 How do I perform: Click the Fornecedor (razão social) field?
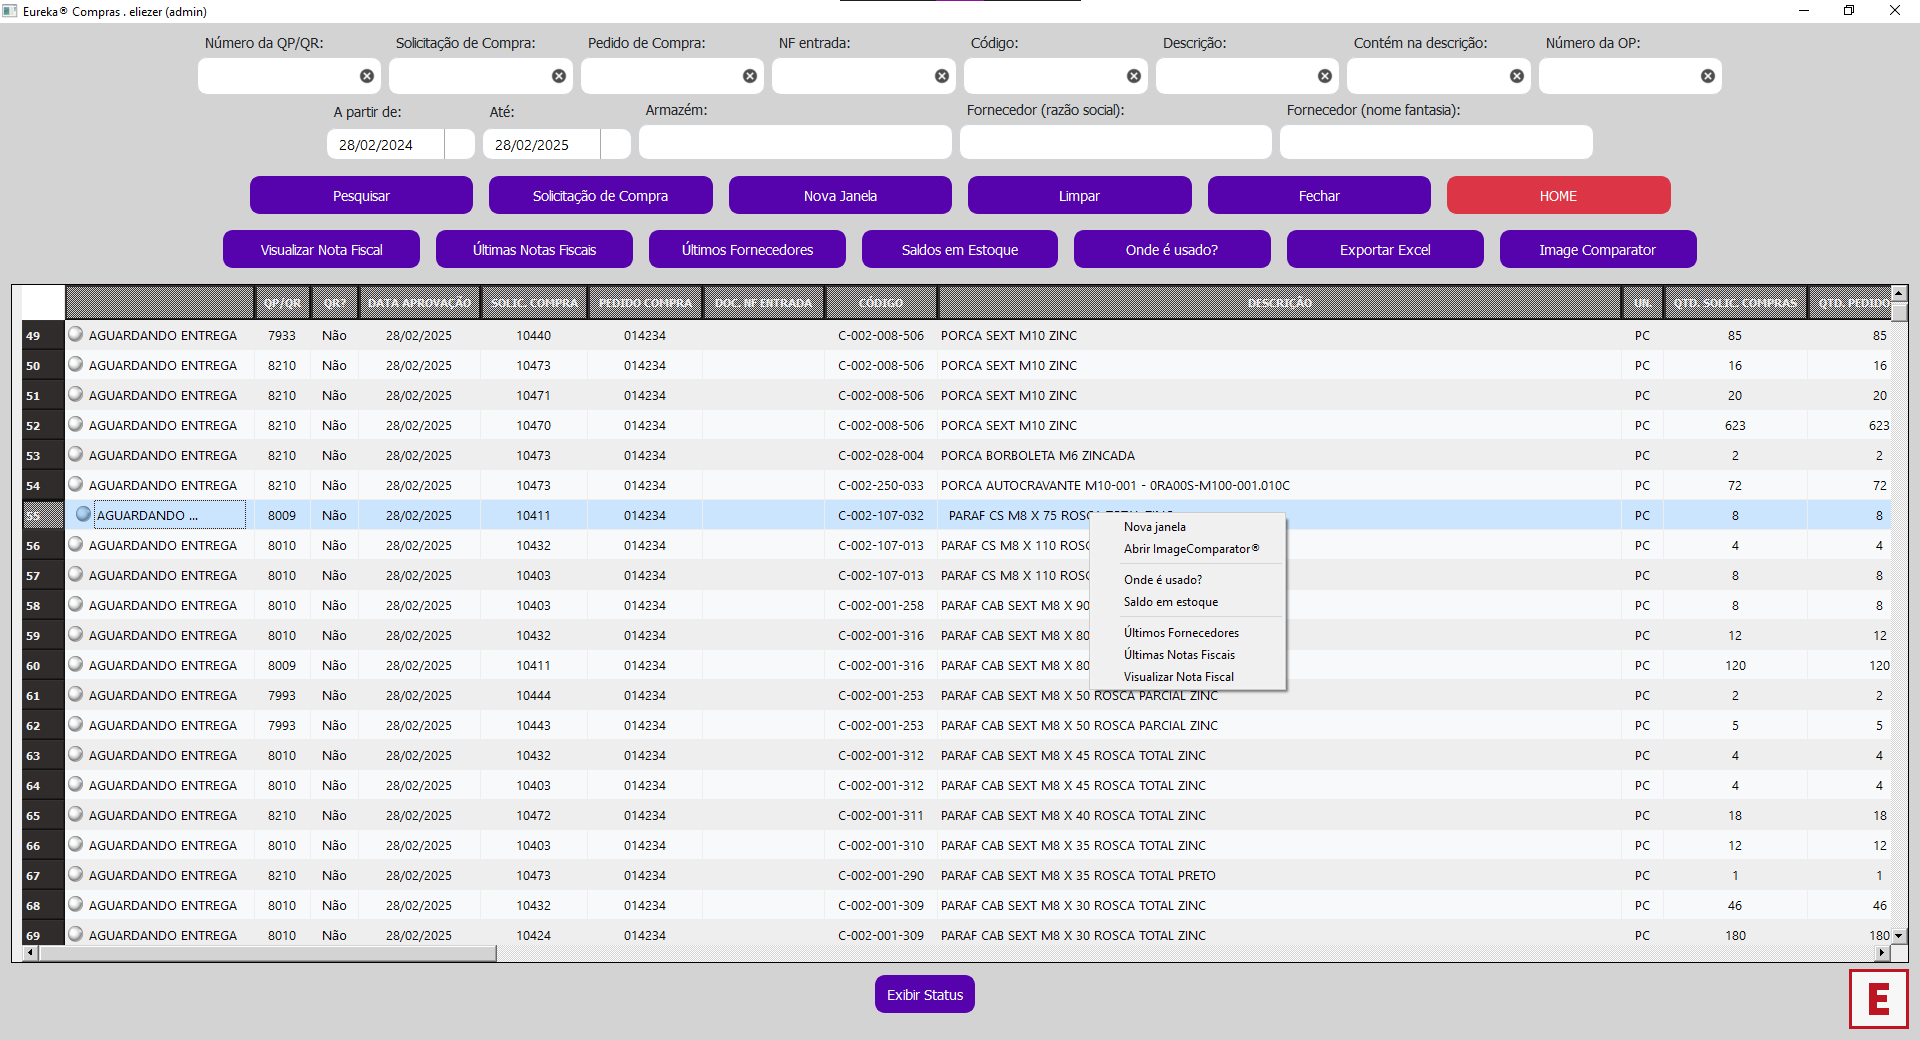(1116, 142)
